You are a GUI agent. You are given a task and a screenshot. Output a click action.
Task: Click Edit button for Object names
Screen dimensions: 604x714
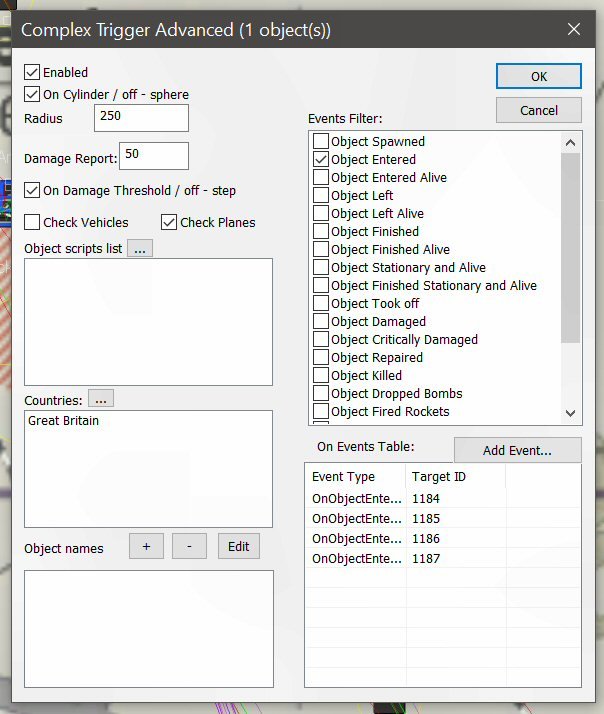(239, 546)
